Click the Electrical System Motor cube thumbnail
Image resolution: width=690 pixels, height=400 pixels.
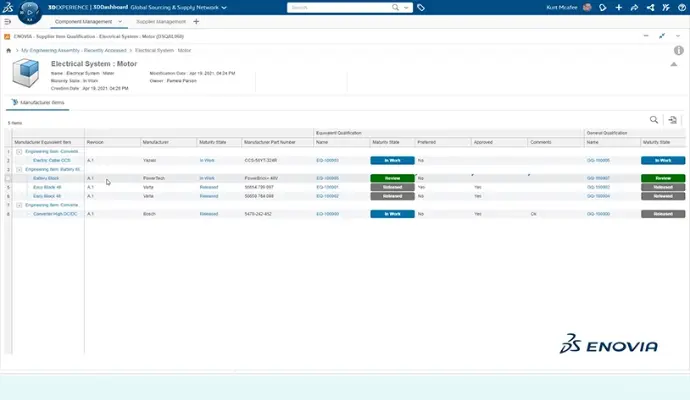point(26,73)
